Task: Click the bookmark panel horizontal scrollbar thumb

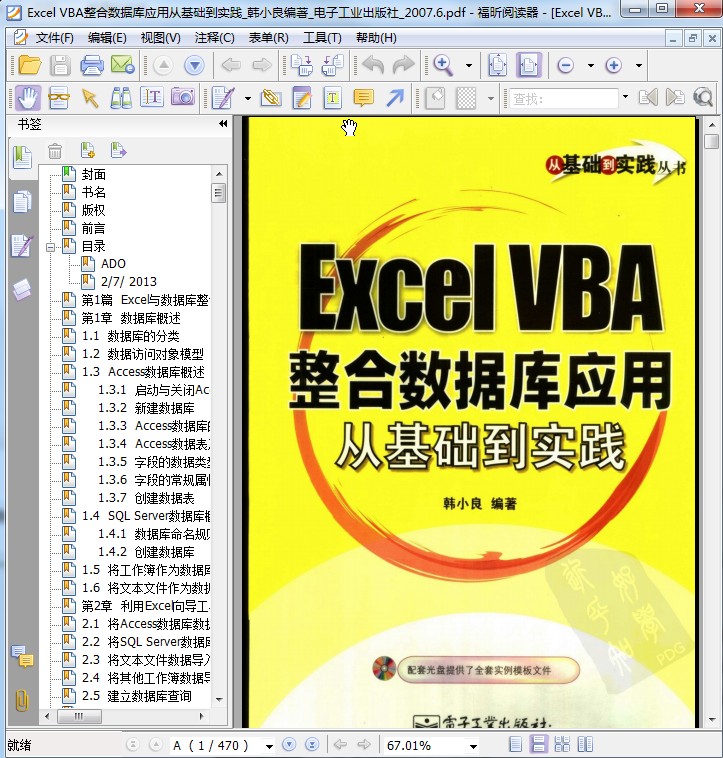Action: coord(79,716)
